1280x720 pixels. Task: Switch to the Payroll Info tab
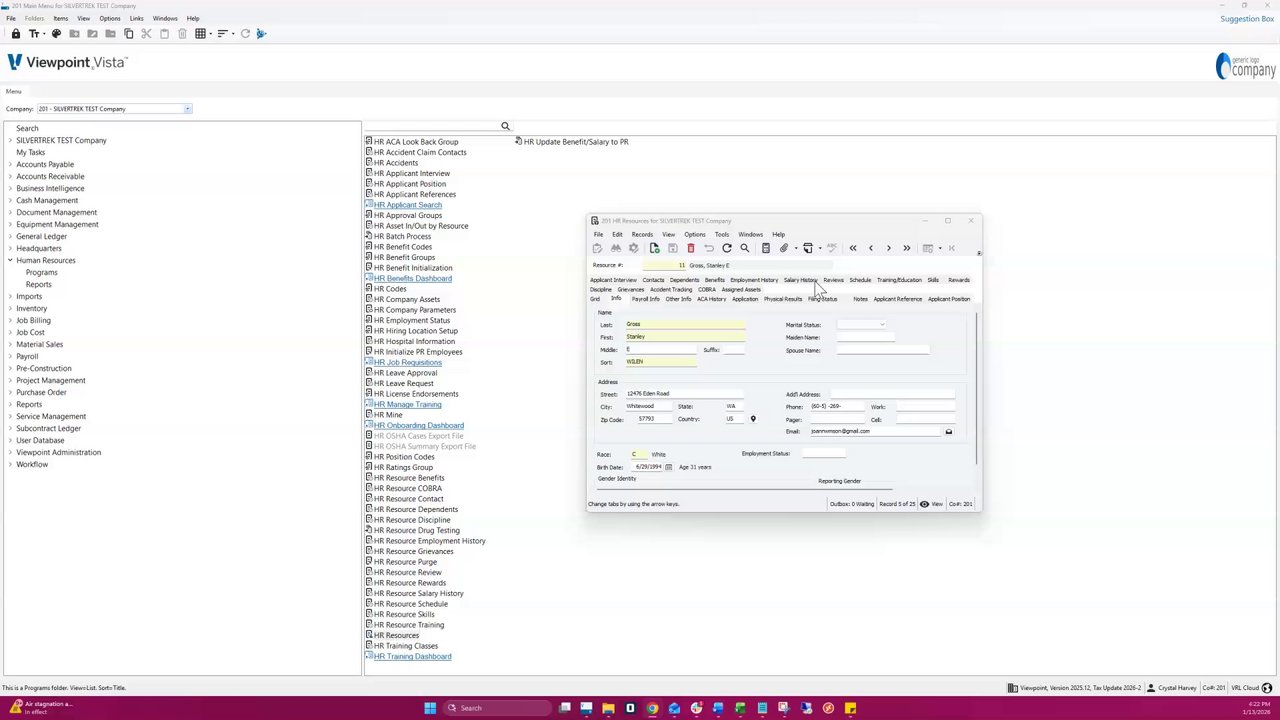(645, 299)
